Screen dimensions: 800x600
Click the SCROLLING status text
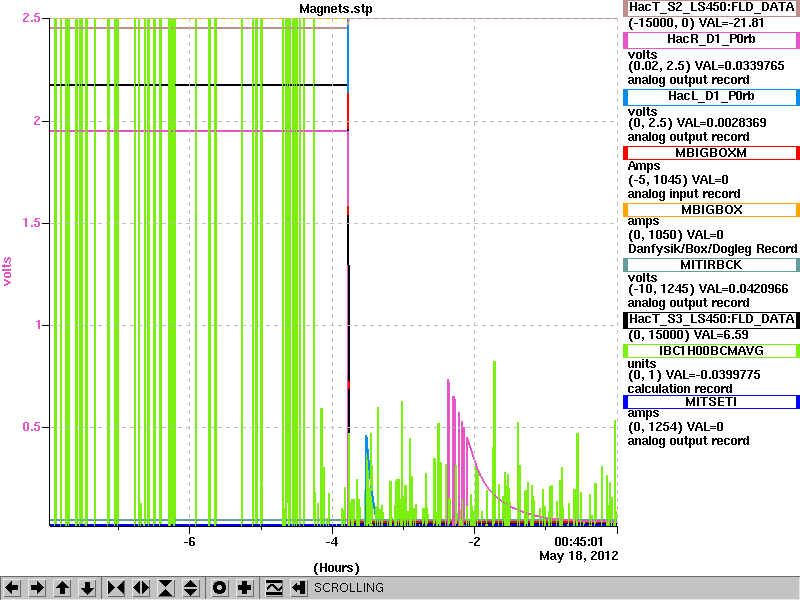tap(349, 588)
